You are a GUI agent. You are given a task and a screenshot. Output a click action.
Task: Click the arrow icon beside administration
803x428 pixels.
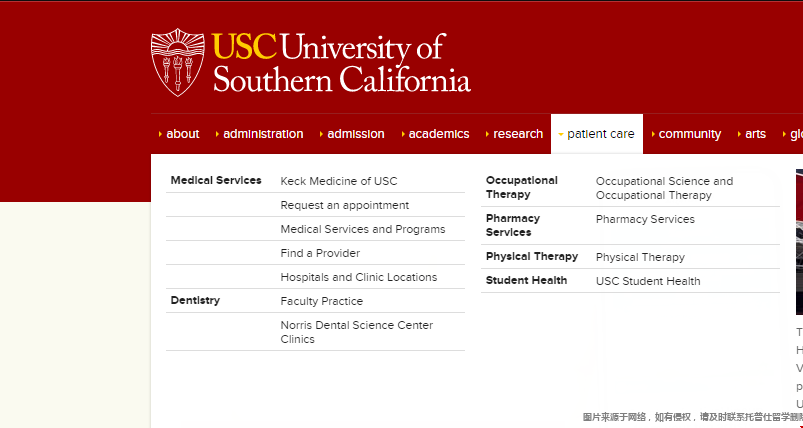pos(217,134)
